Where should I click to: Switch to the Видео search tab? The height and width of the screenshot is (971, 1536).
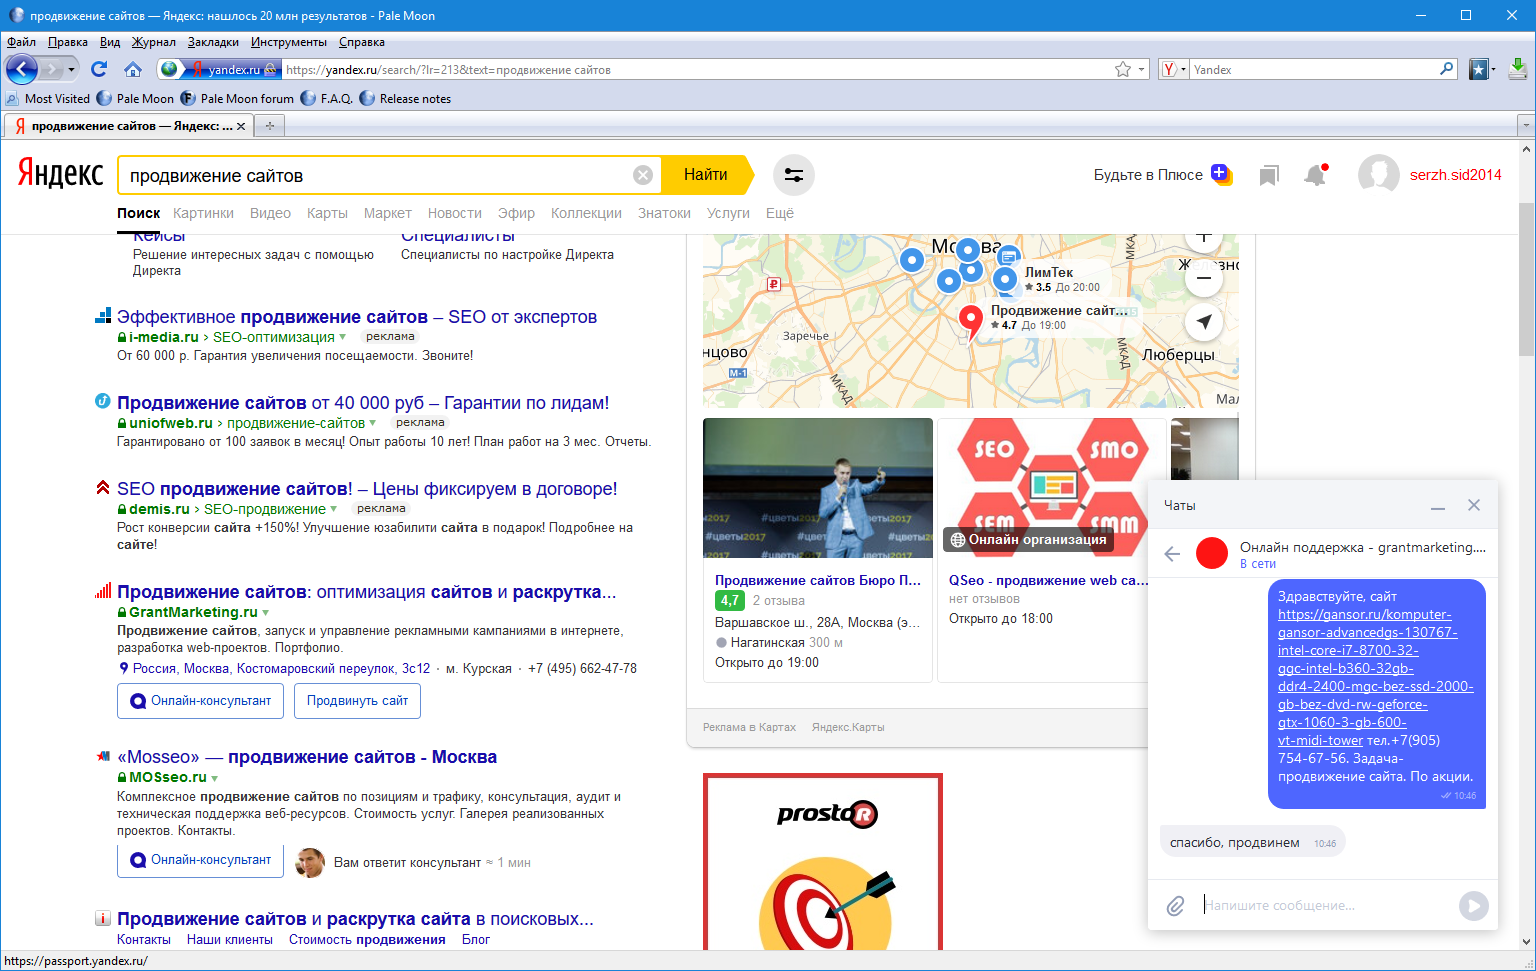click(x=270, y=213)
